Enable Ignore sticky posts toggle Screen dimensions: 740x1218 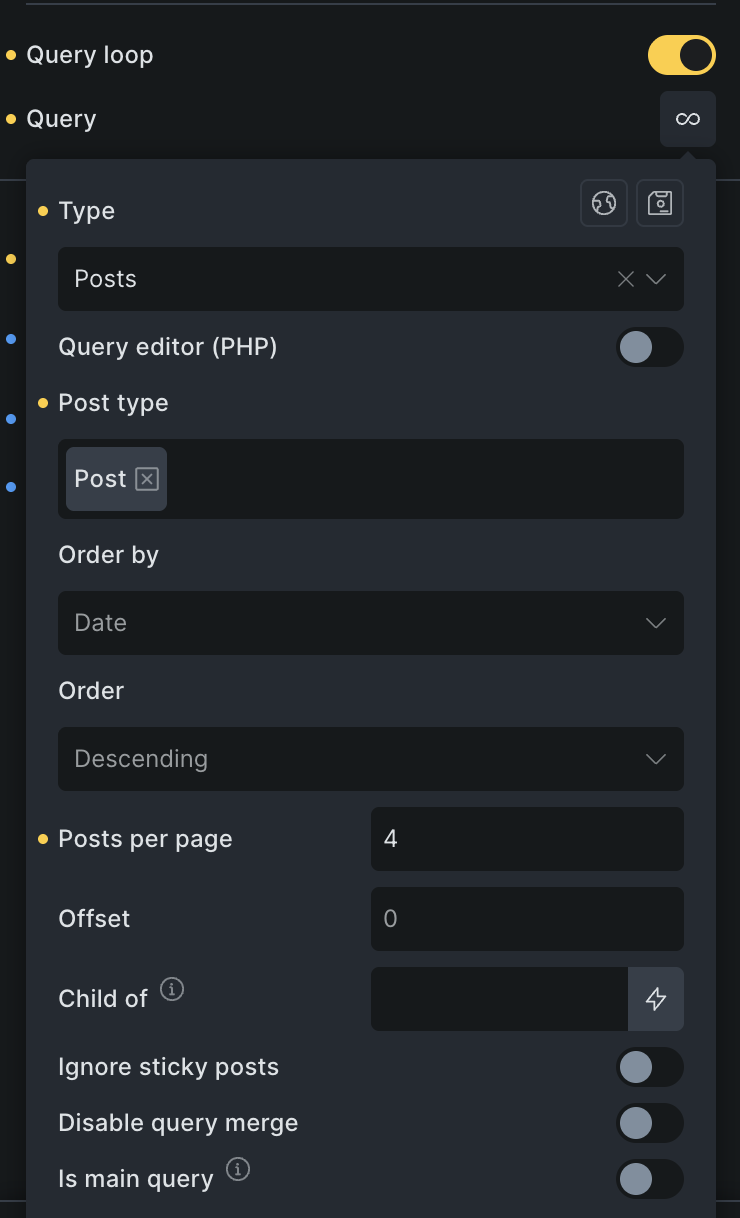(x=650, y=1067)
